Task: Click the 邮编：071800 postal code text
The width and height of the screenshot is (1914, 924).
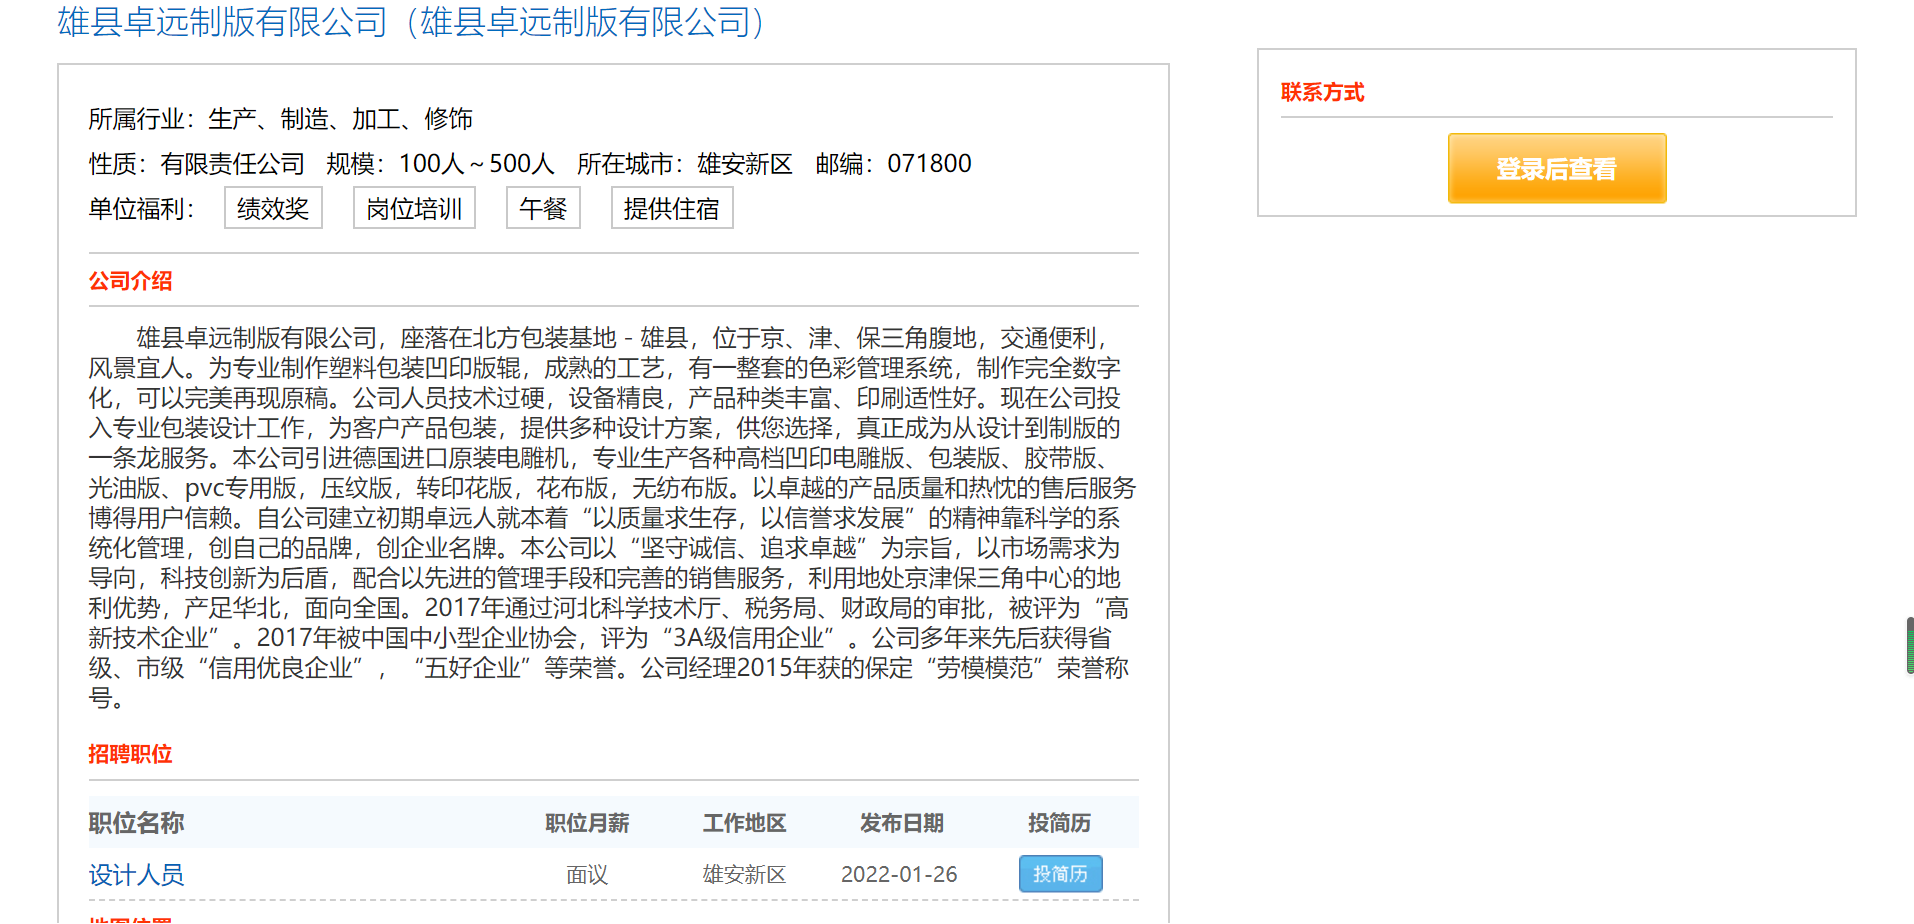Action: pos(893,163)
